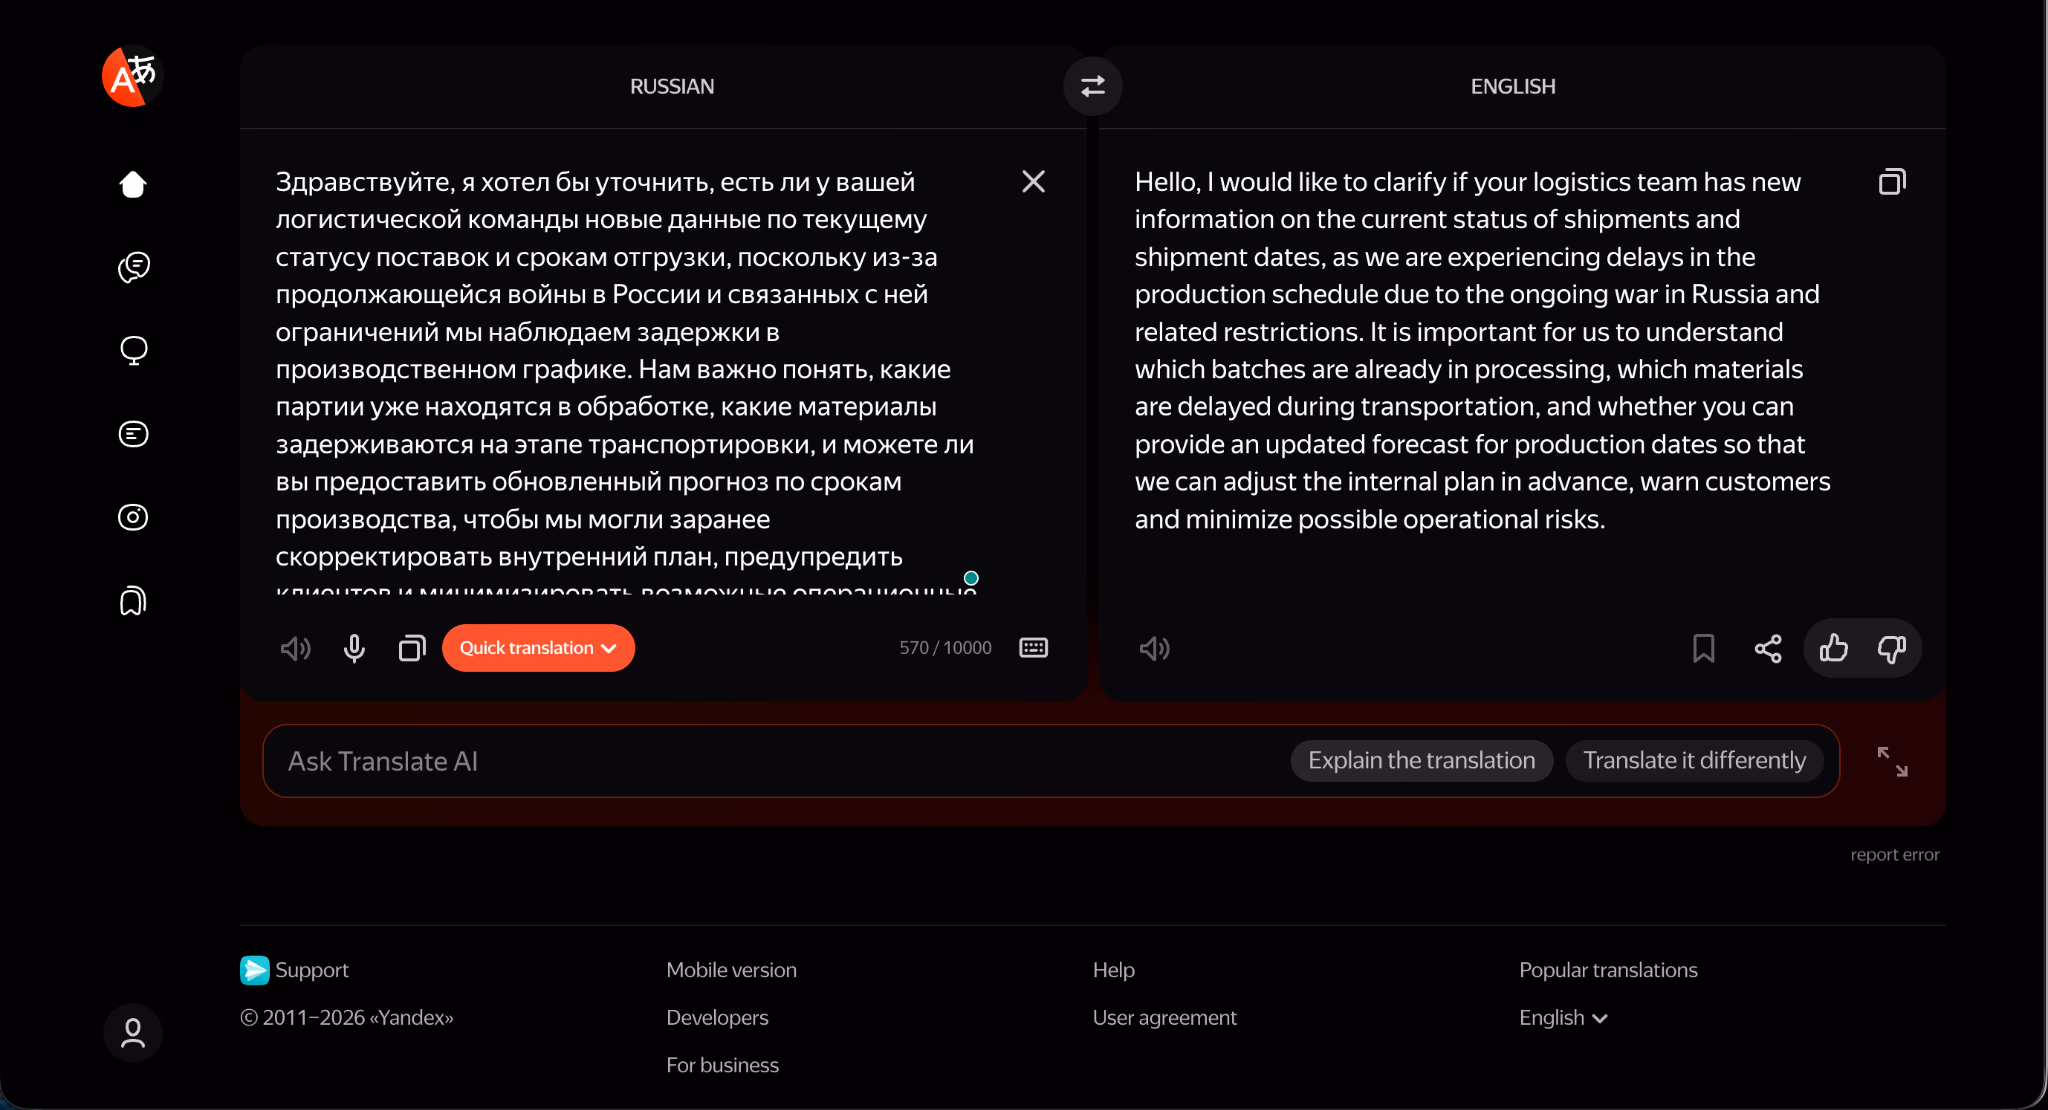Open the image camera translation icon
This screenshot has height=1110, width=2048.
pos(133,517)
